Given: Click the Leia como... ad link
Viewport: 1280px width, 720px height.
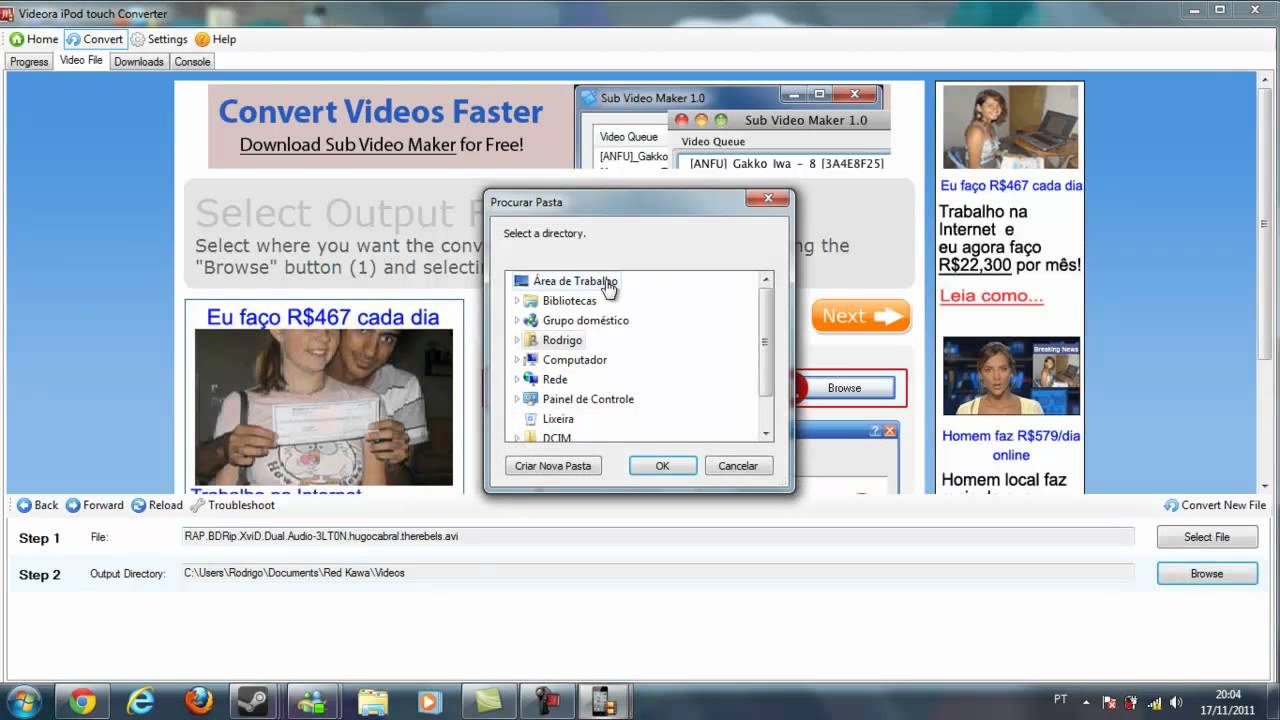Looking at the screenshot, I should pyautogui.click(x=991, y=296).
